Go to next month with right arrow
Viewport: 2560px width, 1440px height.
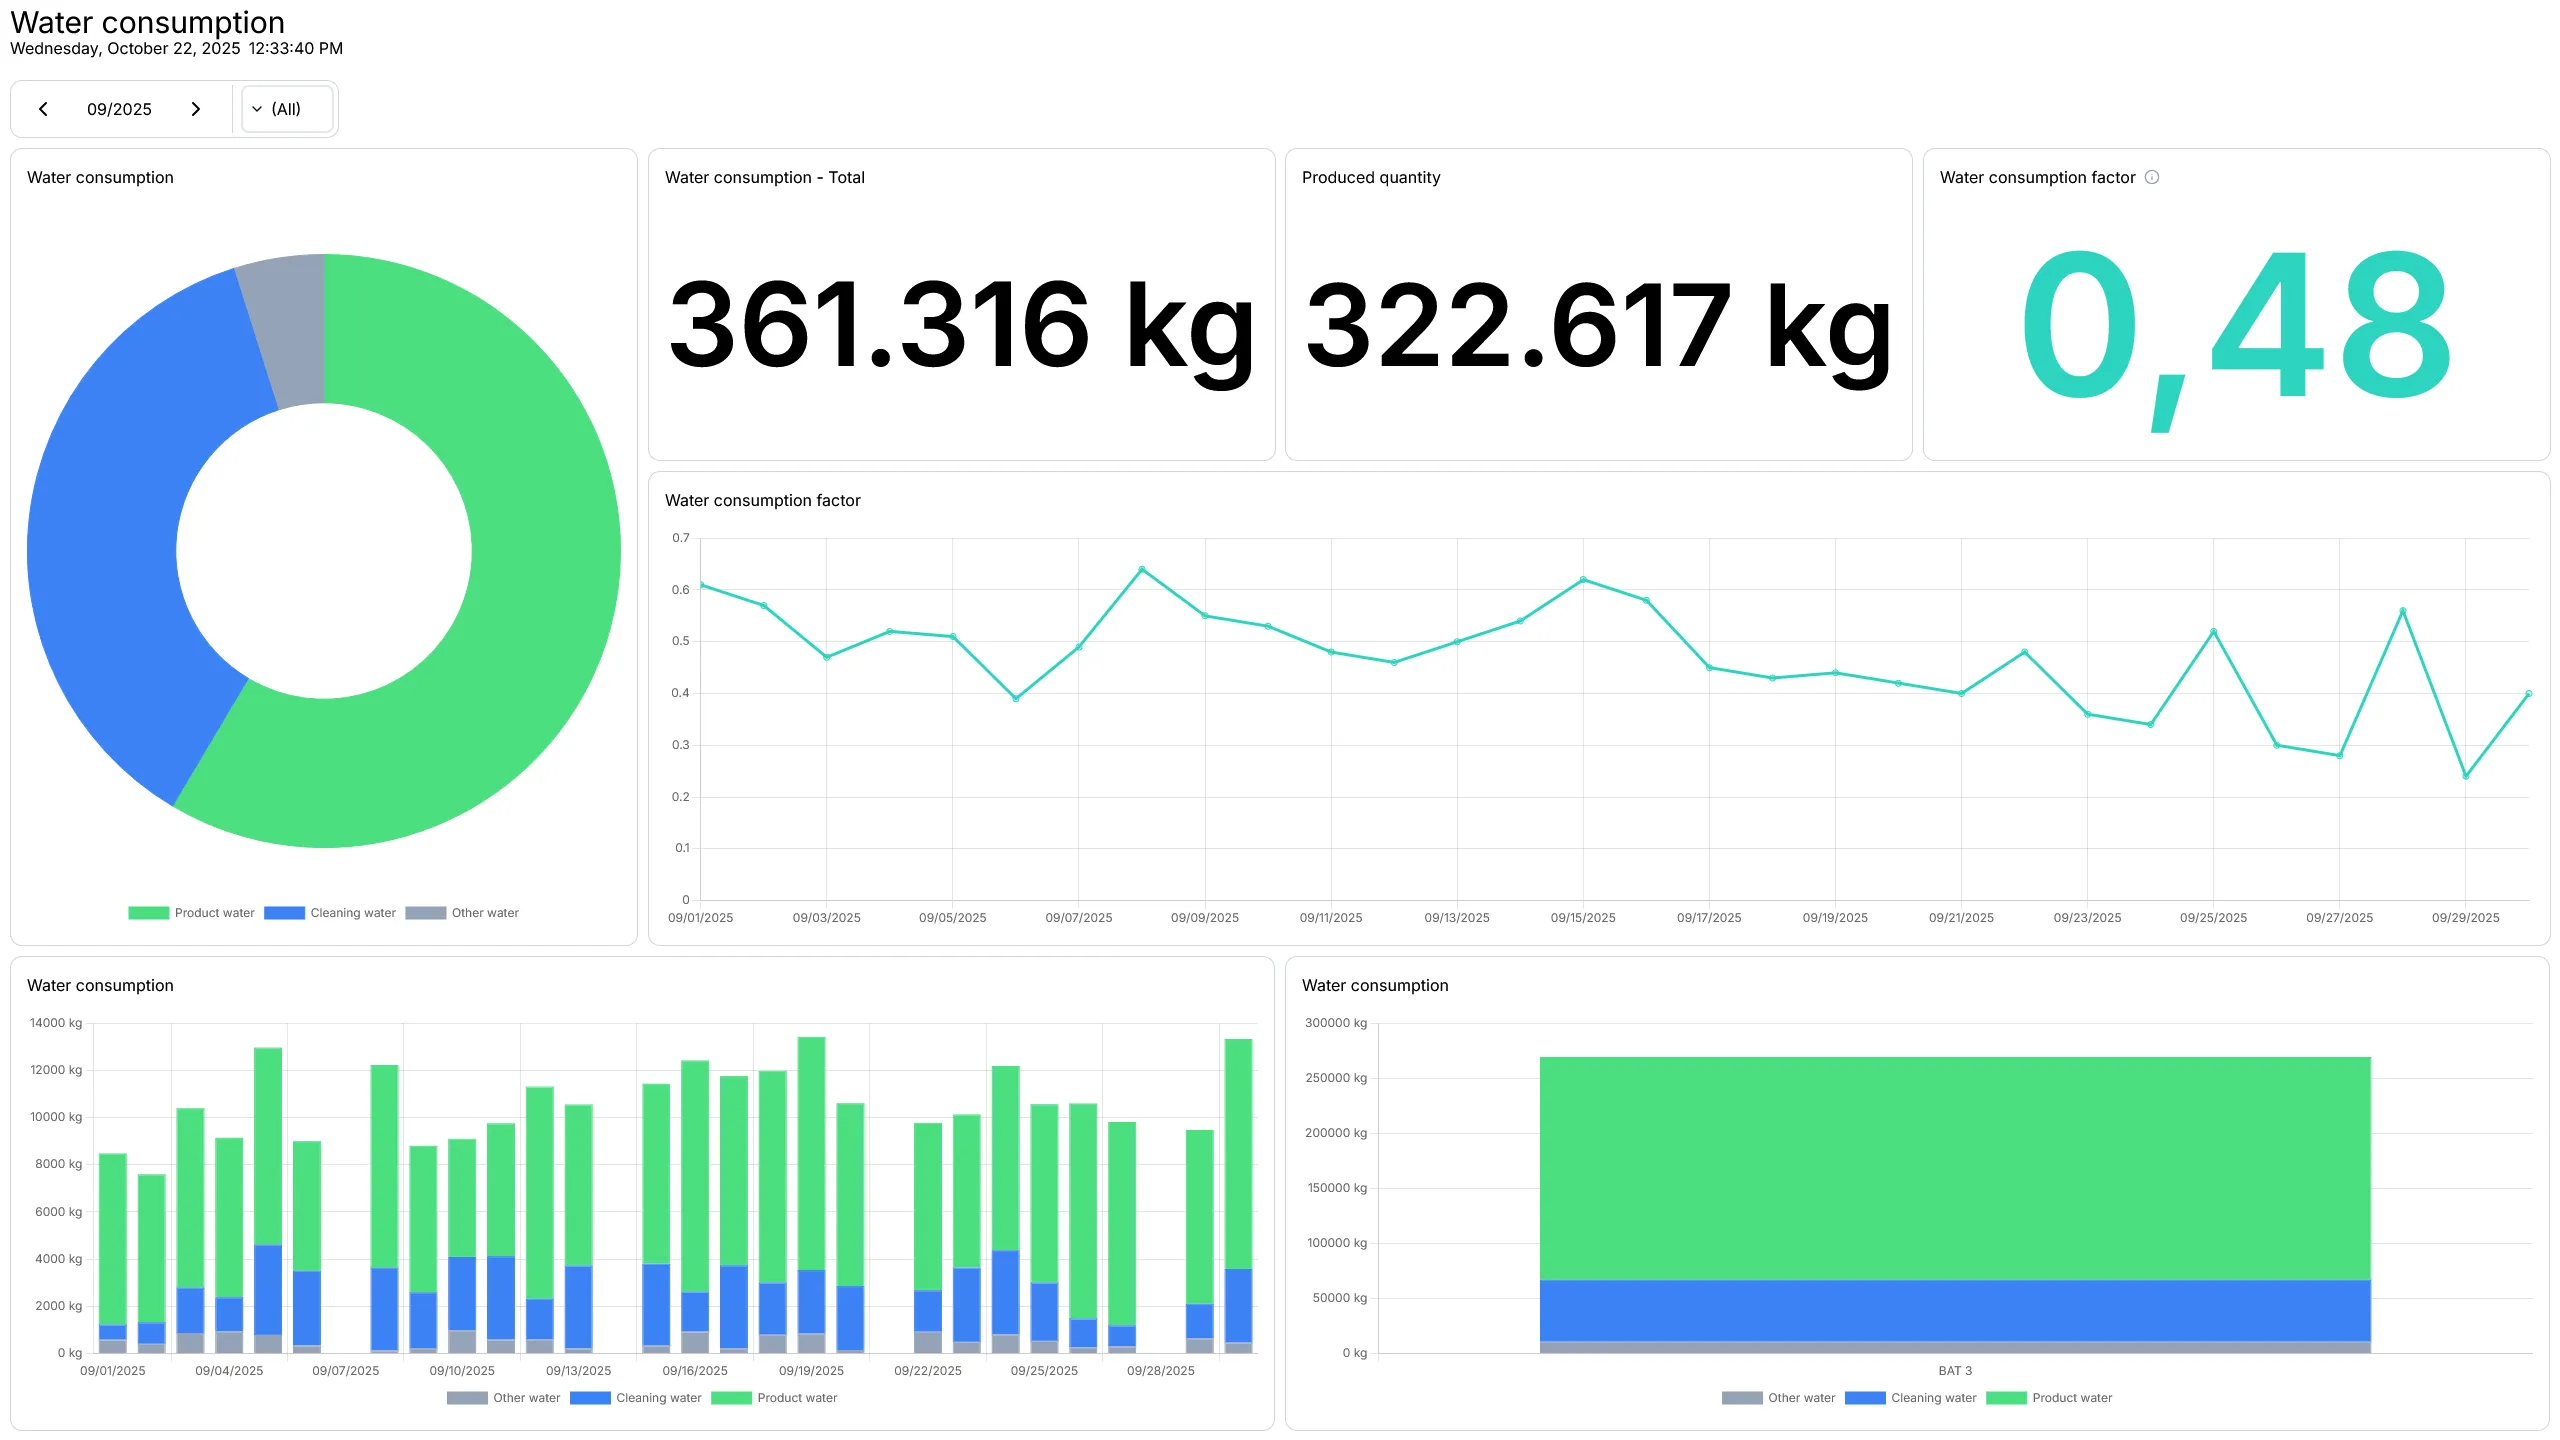coord(196,109)
